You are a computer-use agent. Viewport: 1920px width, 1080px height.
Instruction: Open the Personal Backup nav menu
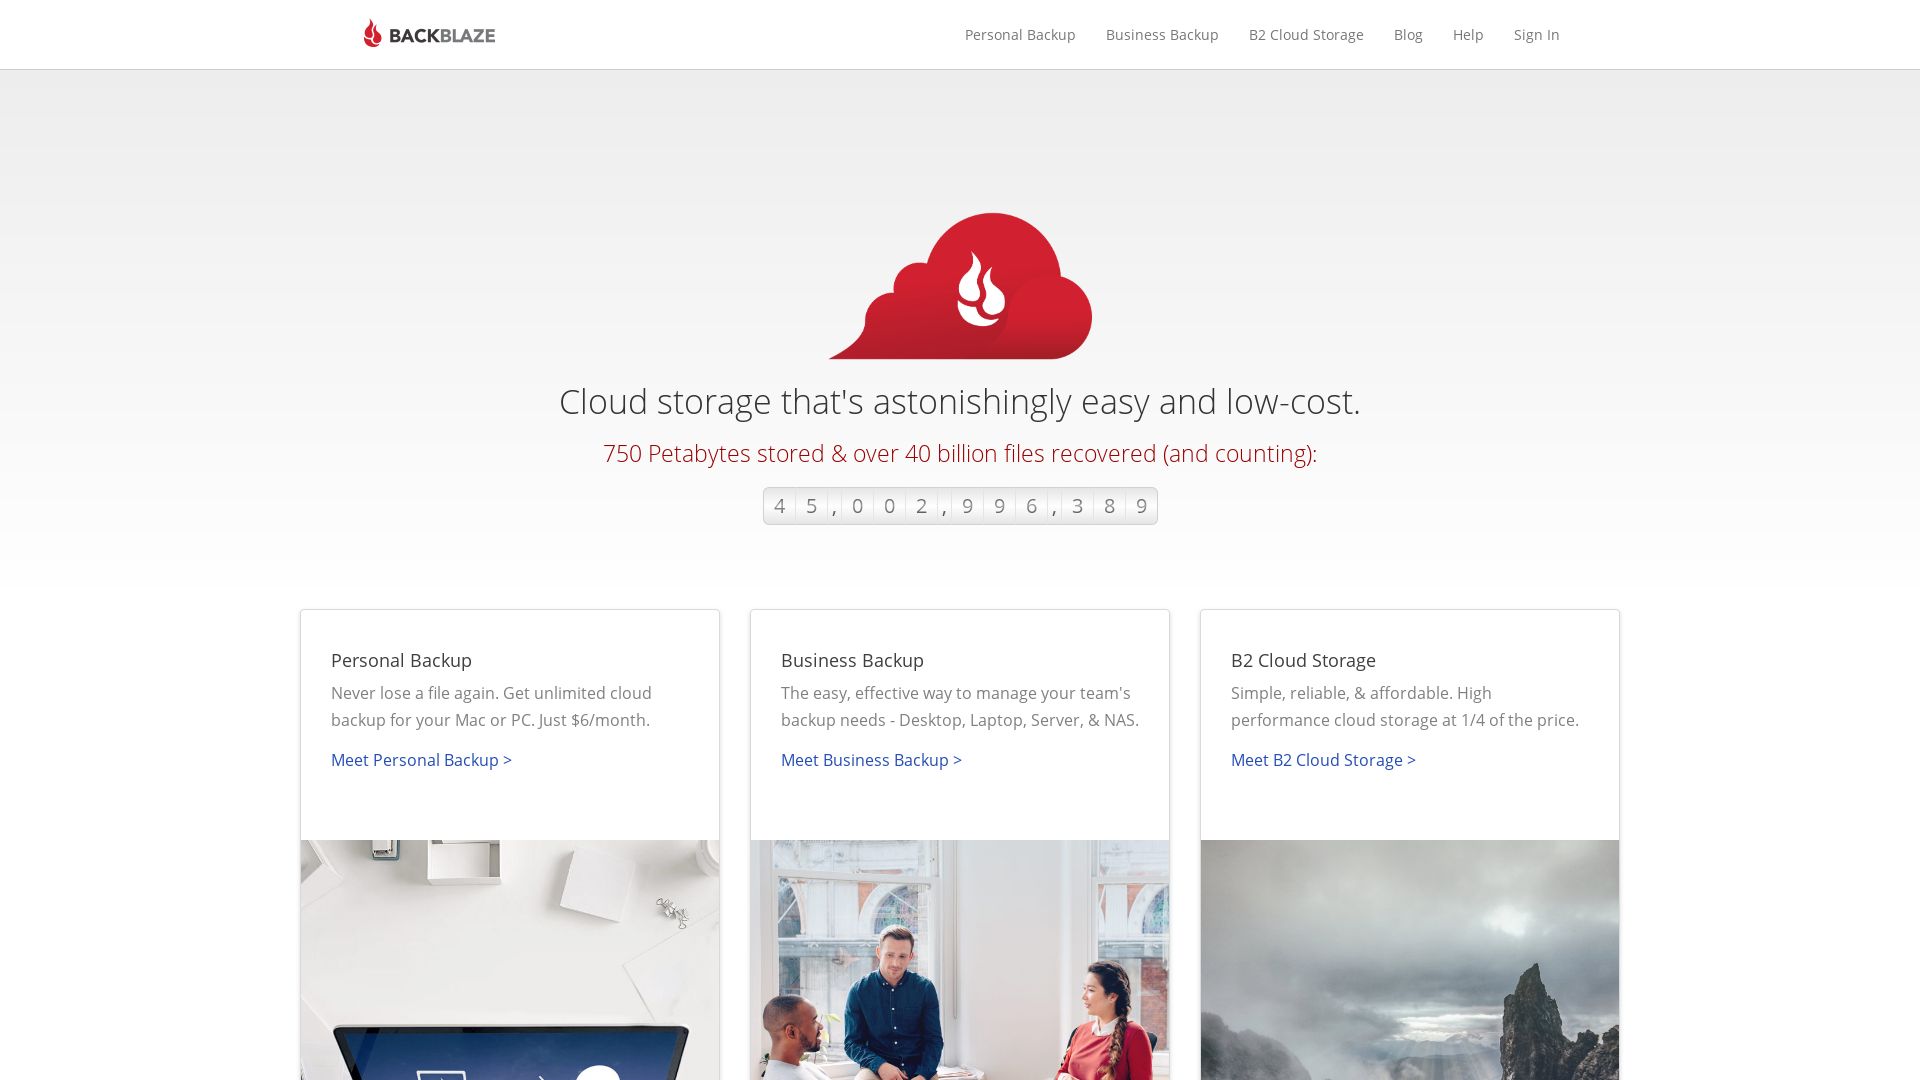(x=1020, y=35)
